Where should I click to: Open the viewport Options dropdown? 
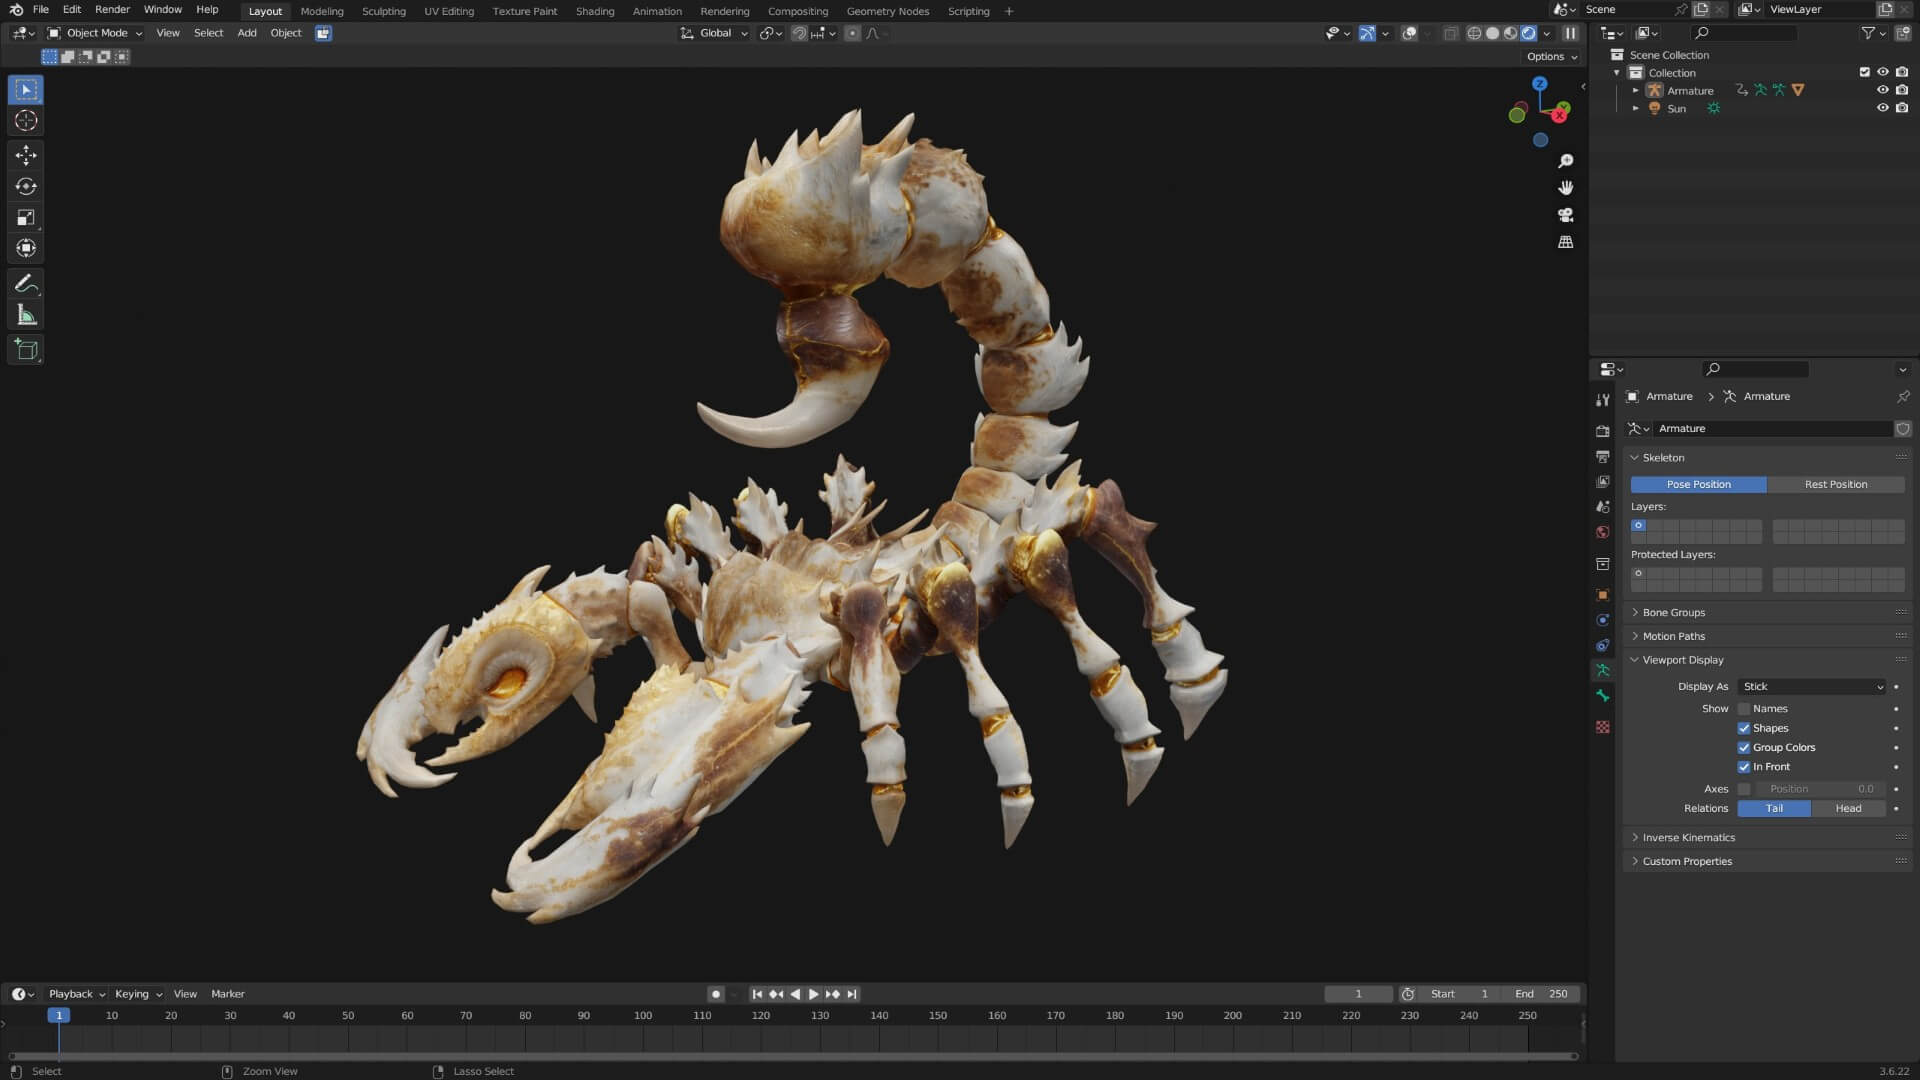(1552, 57)
